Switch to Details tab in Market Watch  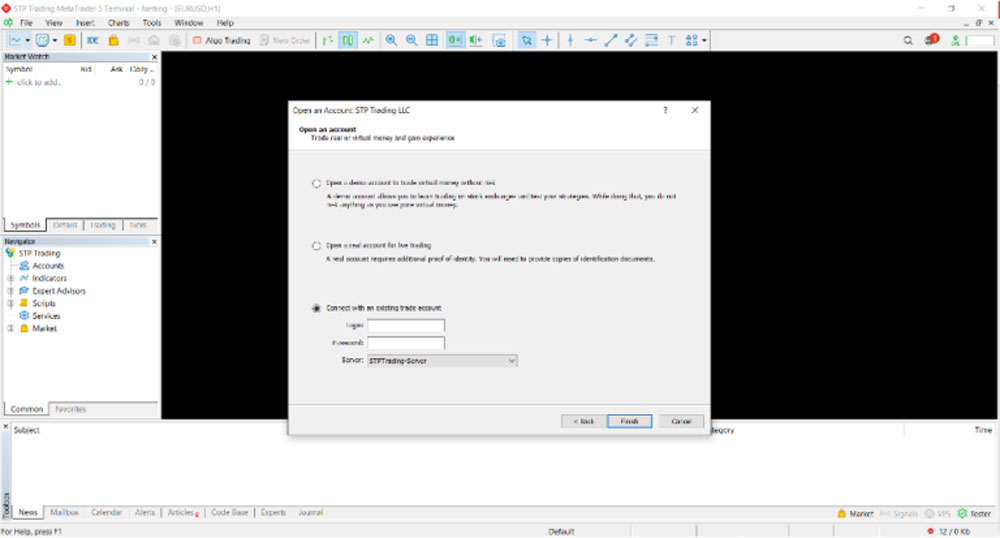65,225
